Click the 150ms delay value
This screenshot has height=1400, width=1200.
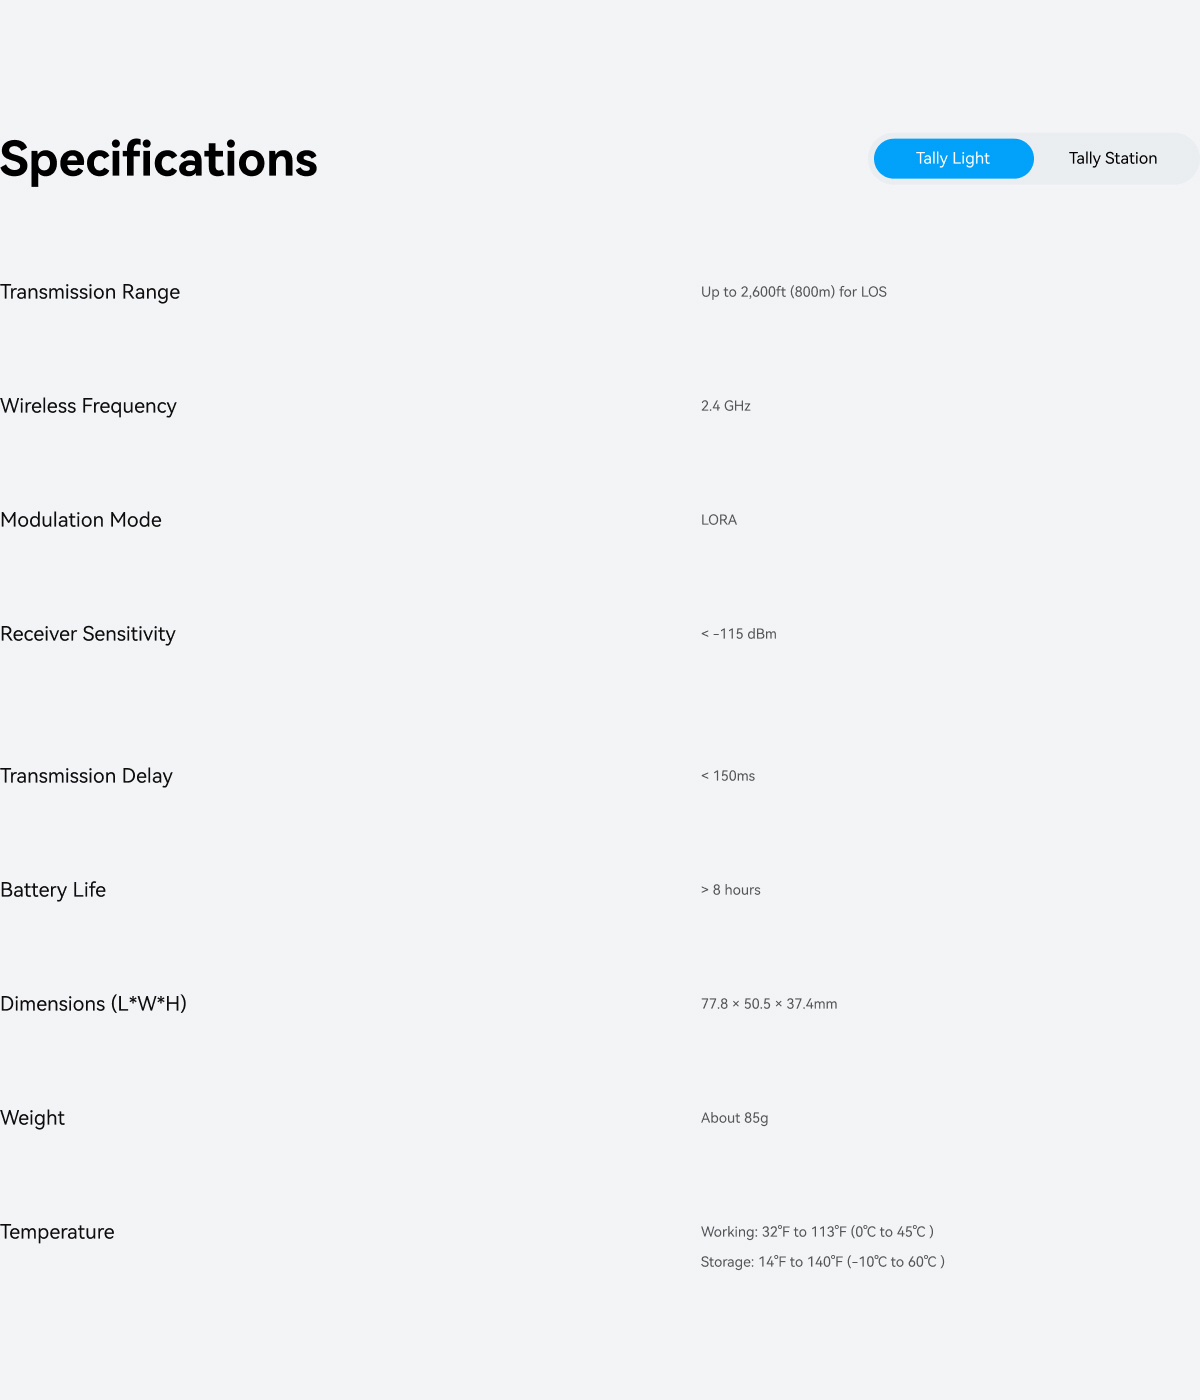click(728, 776)
